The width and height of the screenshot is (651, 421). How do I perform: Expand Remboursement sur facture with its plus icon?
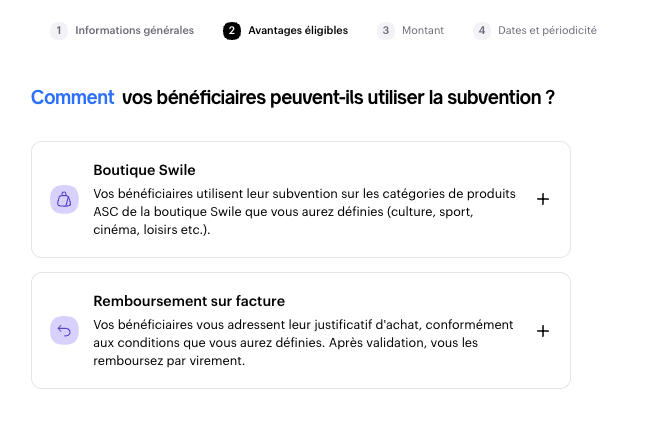point(543,331)
